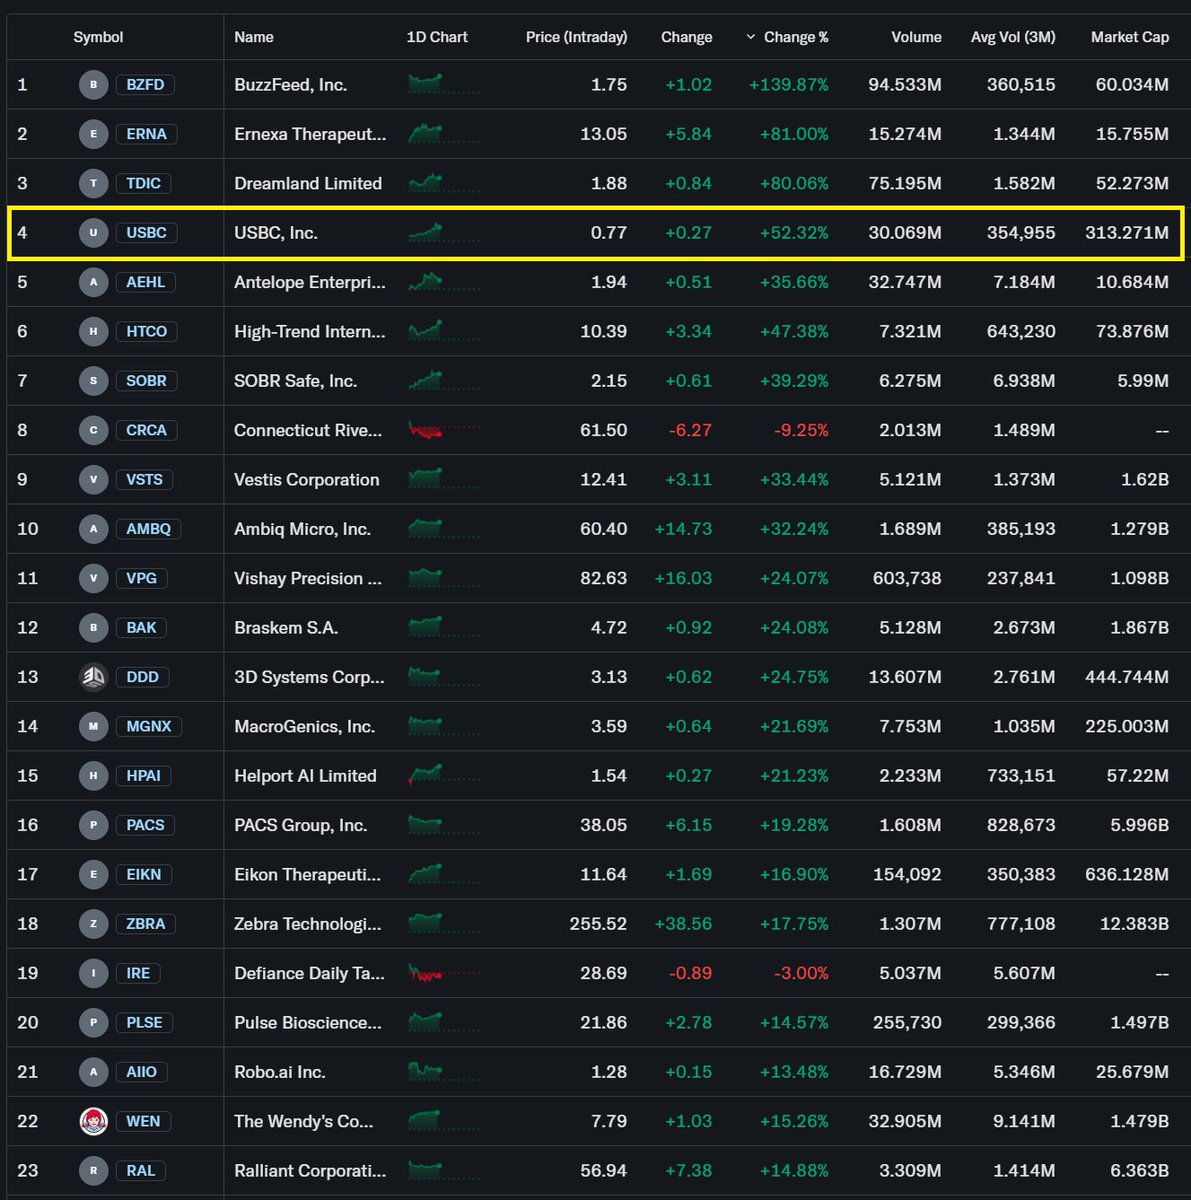The height and width of the screenshot is (1200, 1191).
Task: Open the ZBRA ticker symbol link
Action: [x=146, y=924]
